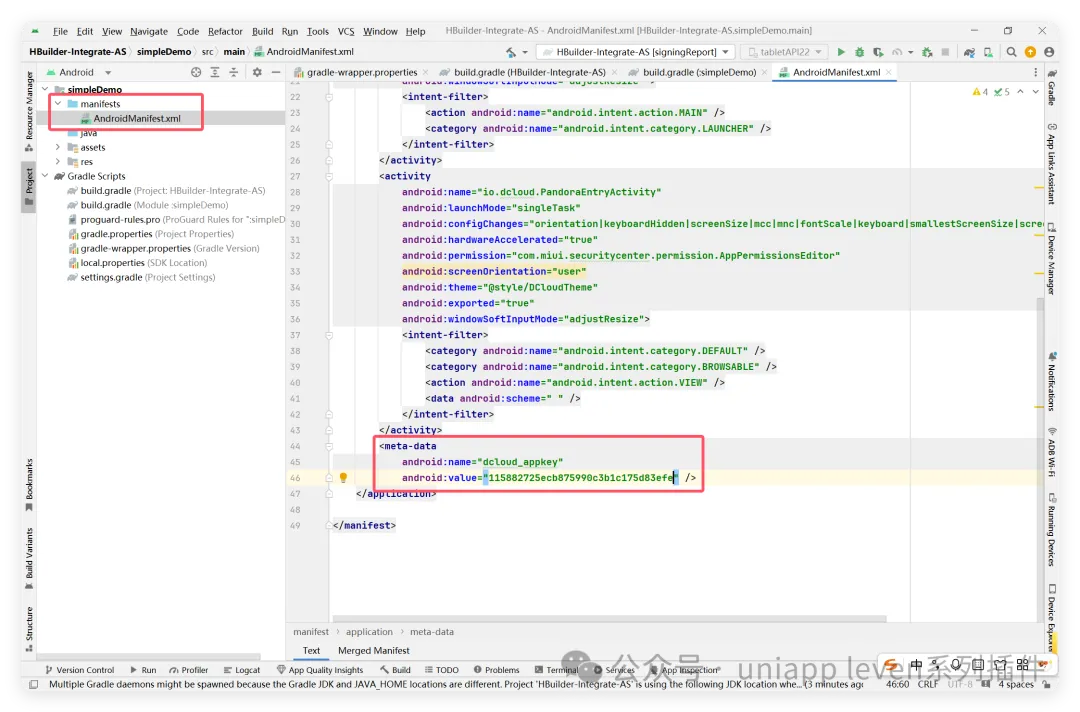Open the Build menu
The image size is (1080, 712).
click(262, 31)
